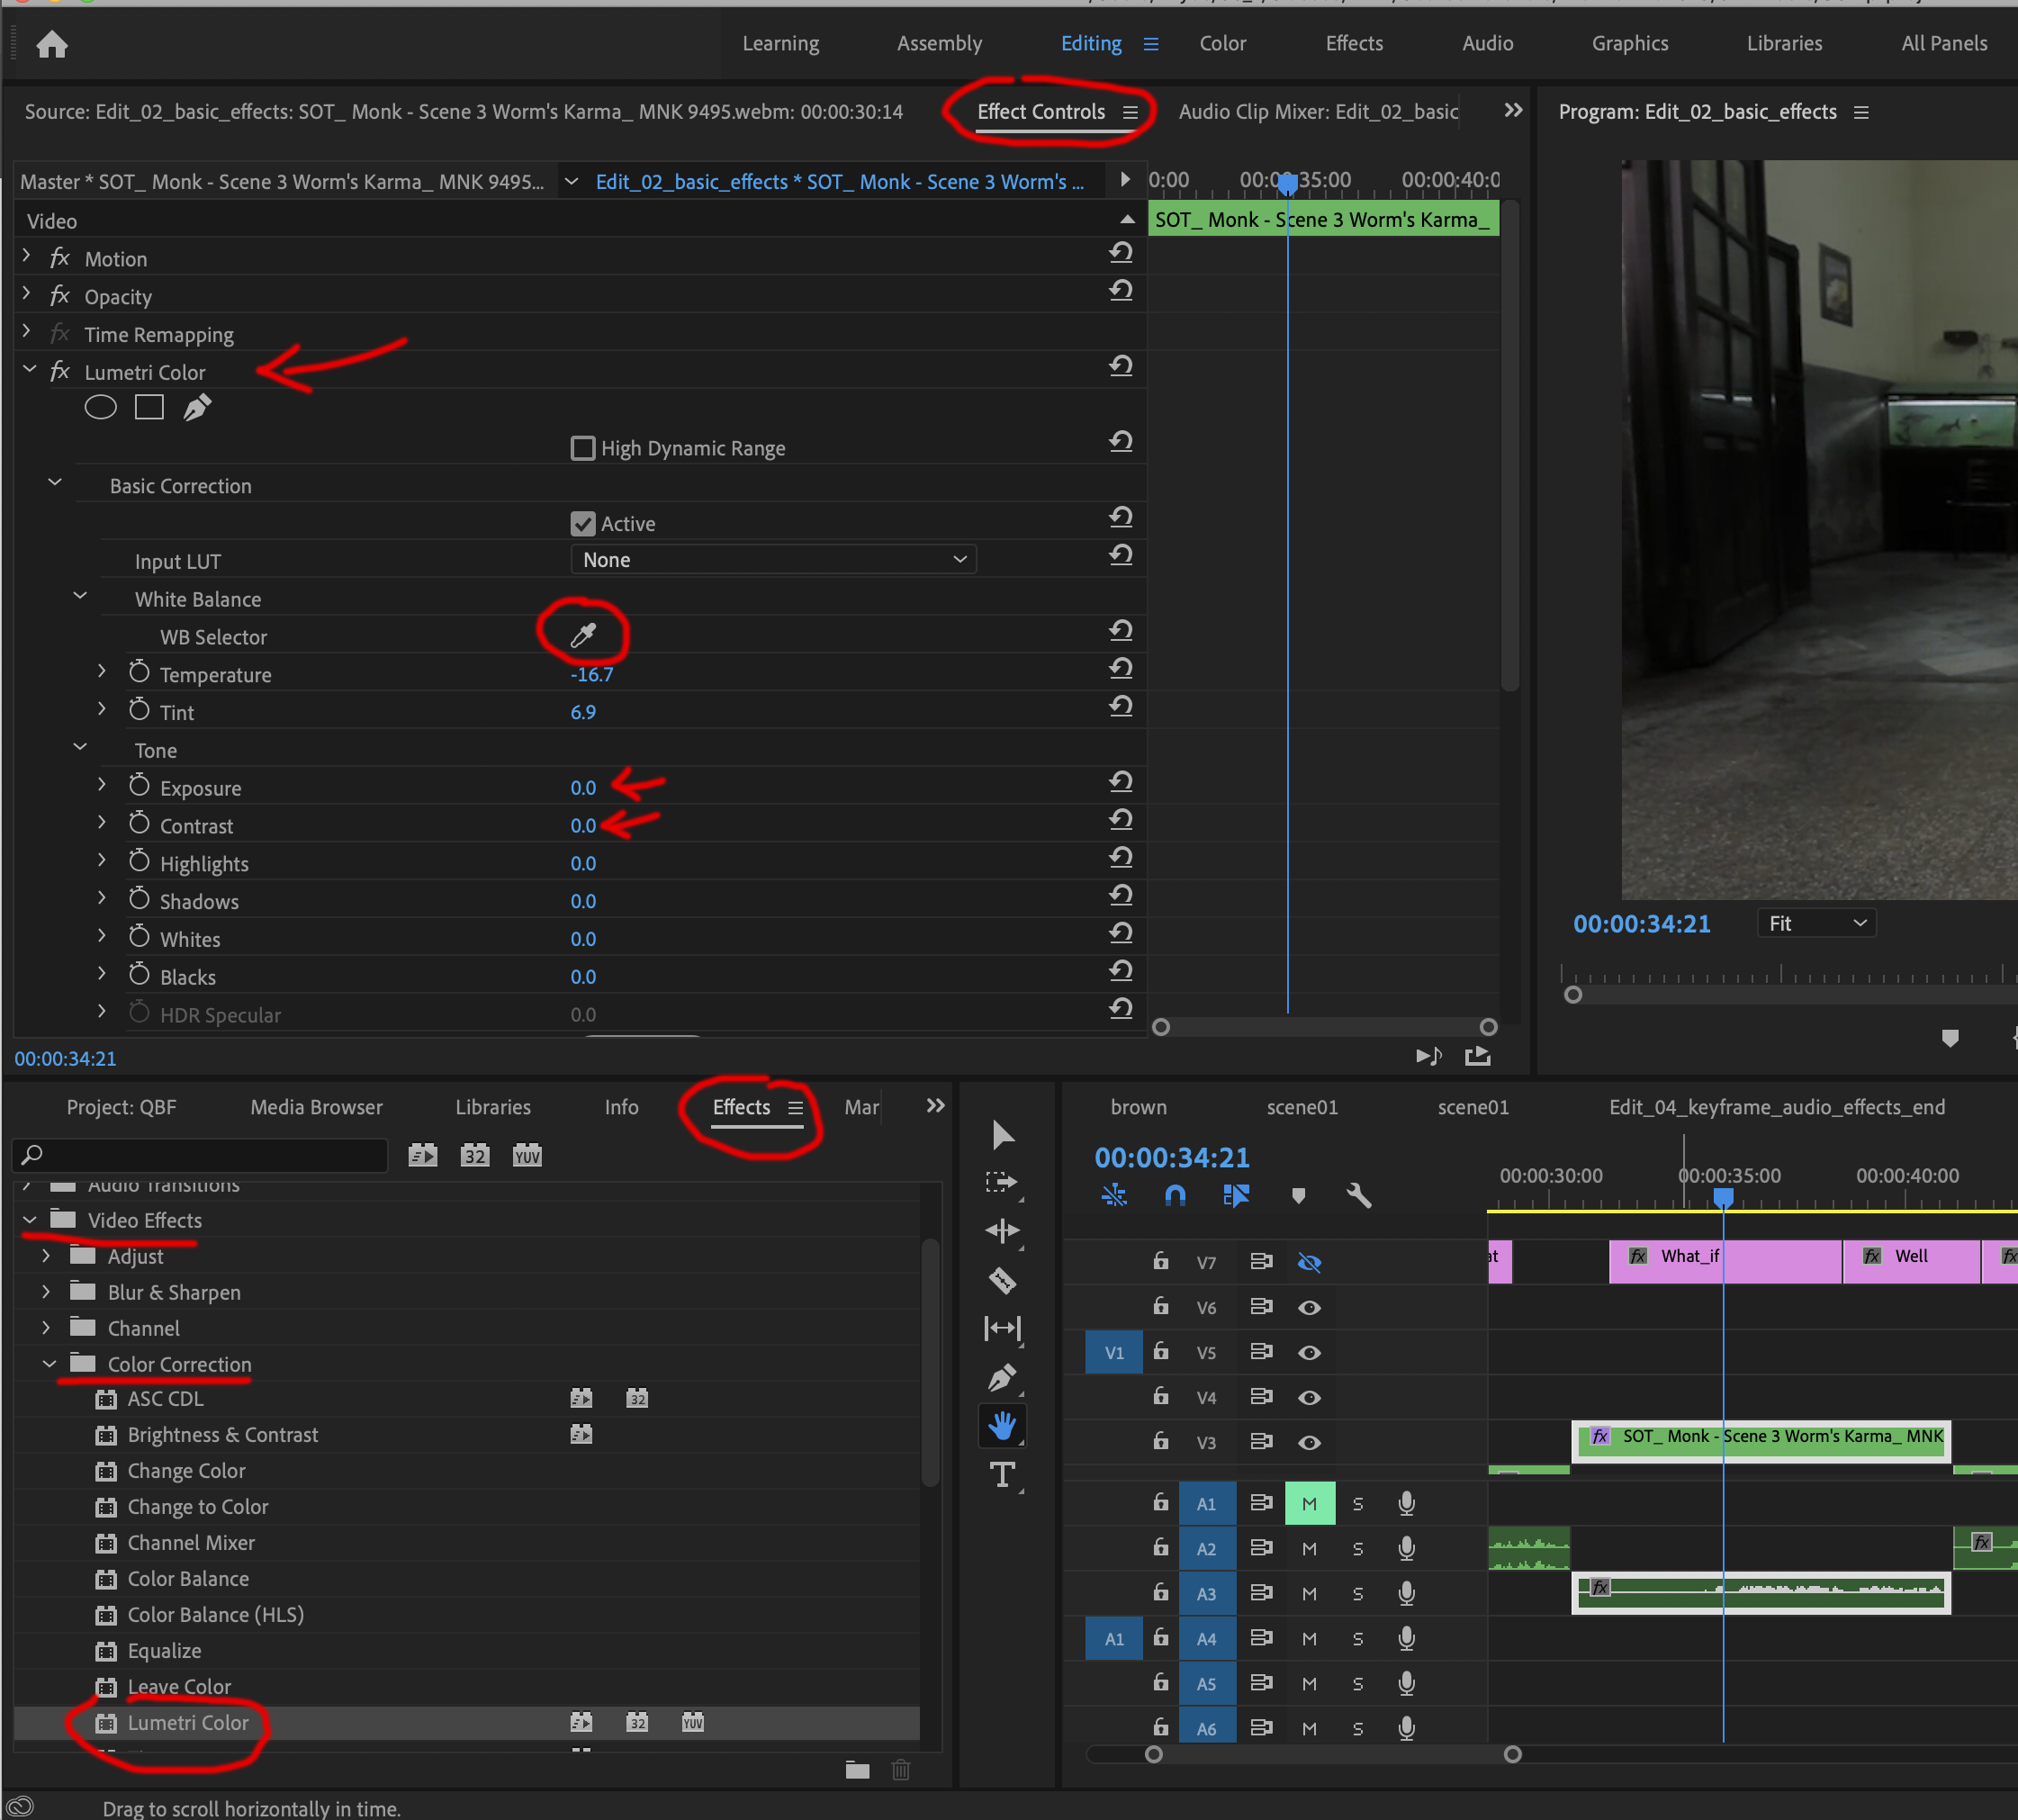Open timeline wrench display settings
2018x1820 pixels.
pos(1358,1196)
